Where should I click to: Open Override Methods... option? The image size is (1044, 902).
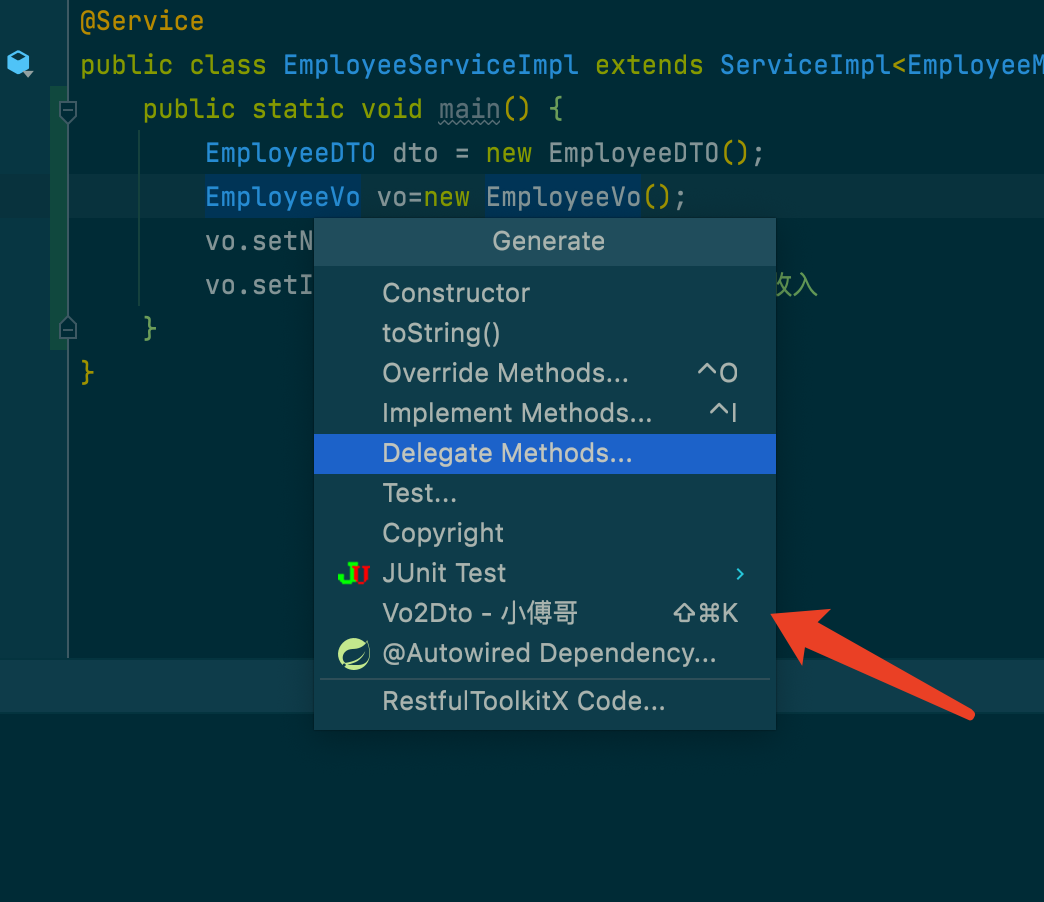[x=505, y=373]
